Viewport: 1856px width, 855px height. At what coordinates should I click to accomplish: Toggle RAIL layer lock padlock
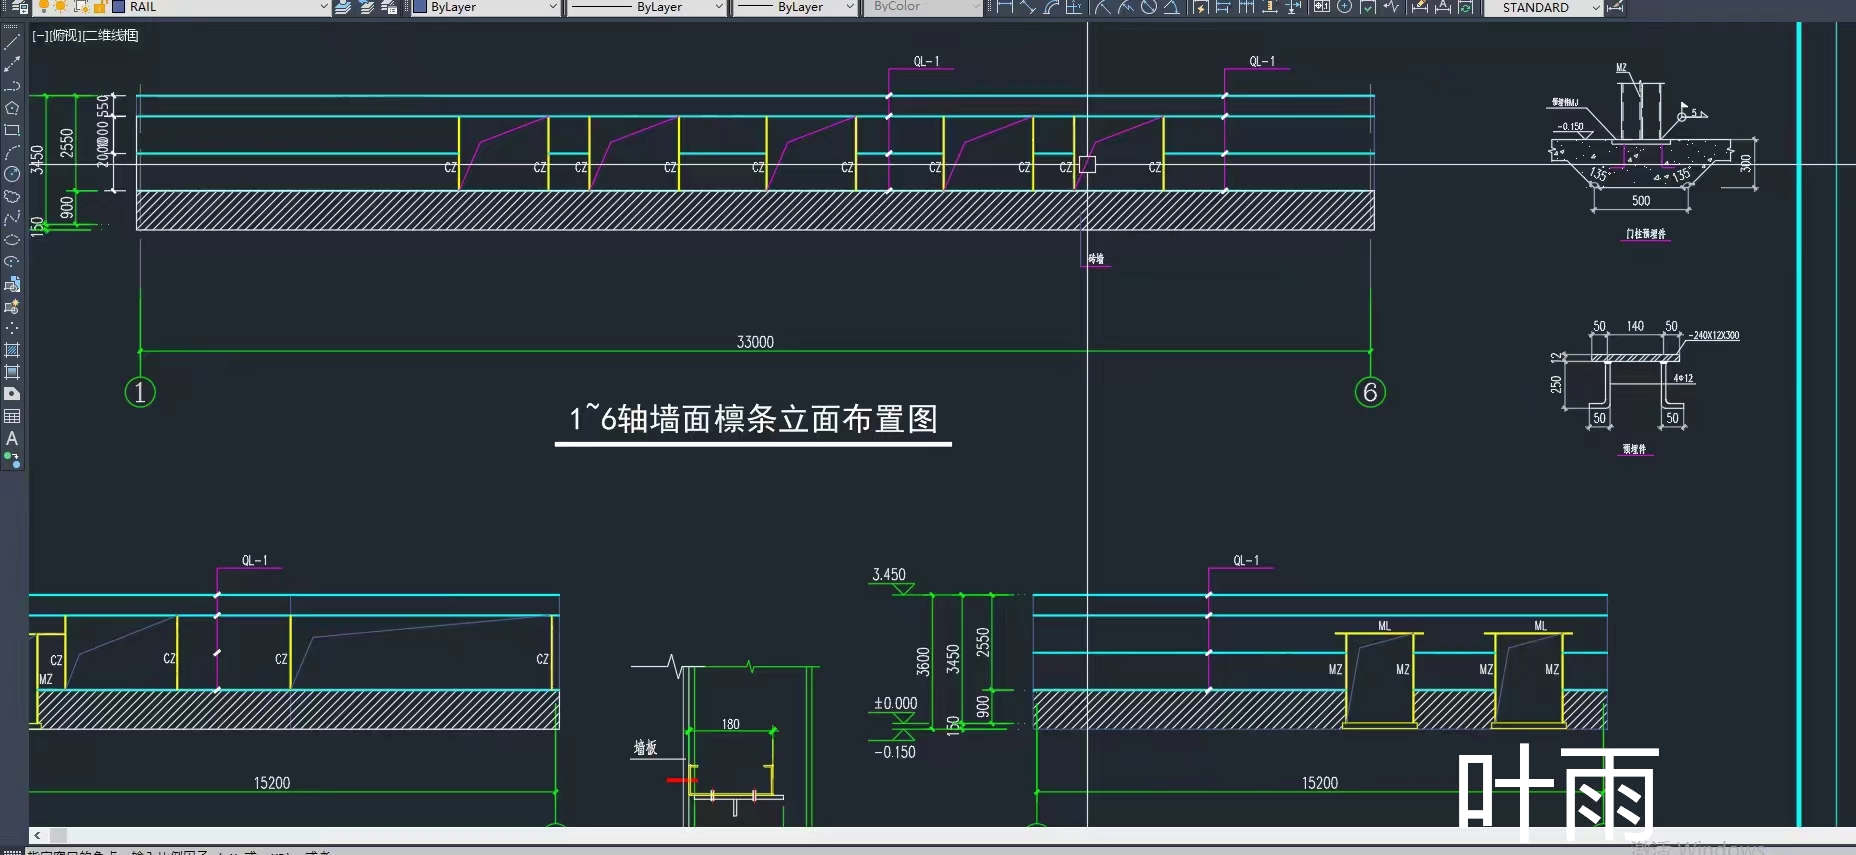[100, 6]
